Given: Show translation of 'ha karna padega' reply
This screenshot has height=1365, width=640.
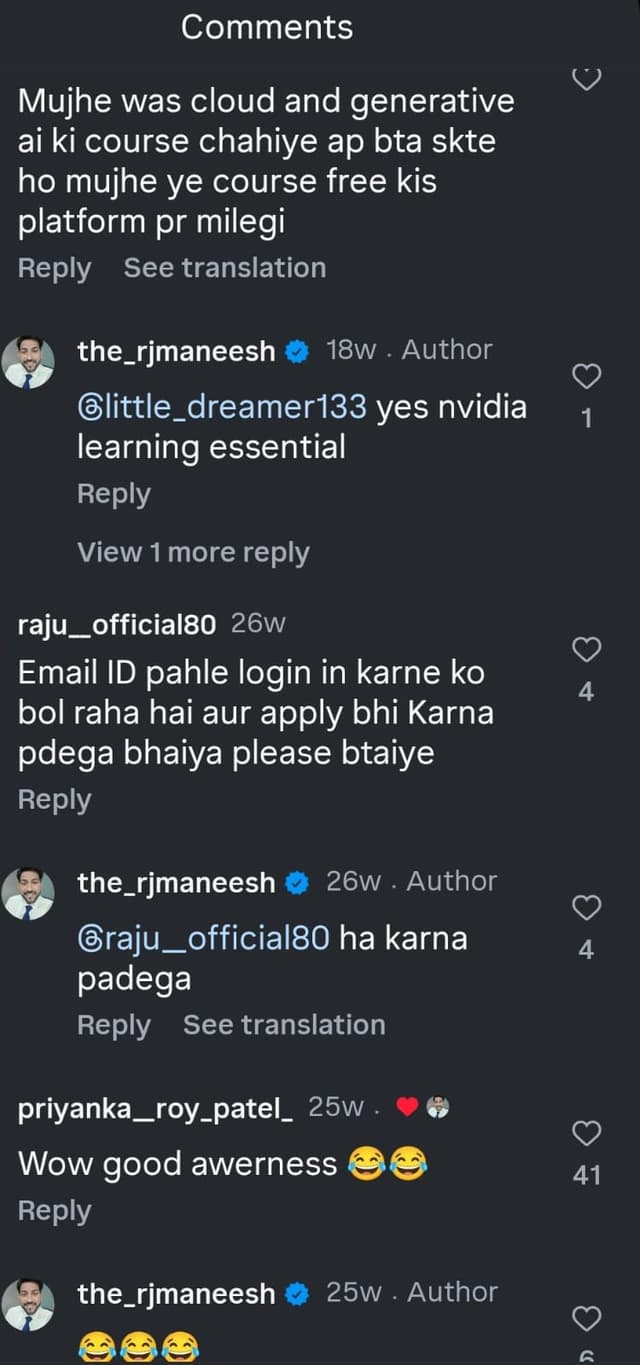Looking at the screenshot, I should click(283, 1025).
